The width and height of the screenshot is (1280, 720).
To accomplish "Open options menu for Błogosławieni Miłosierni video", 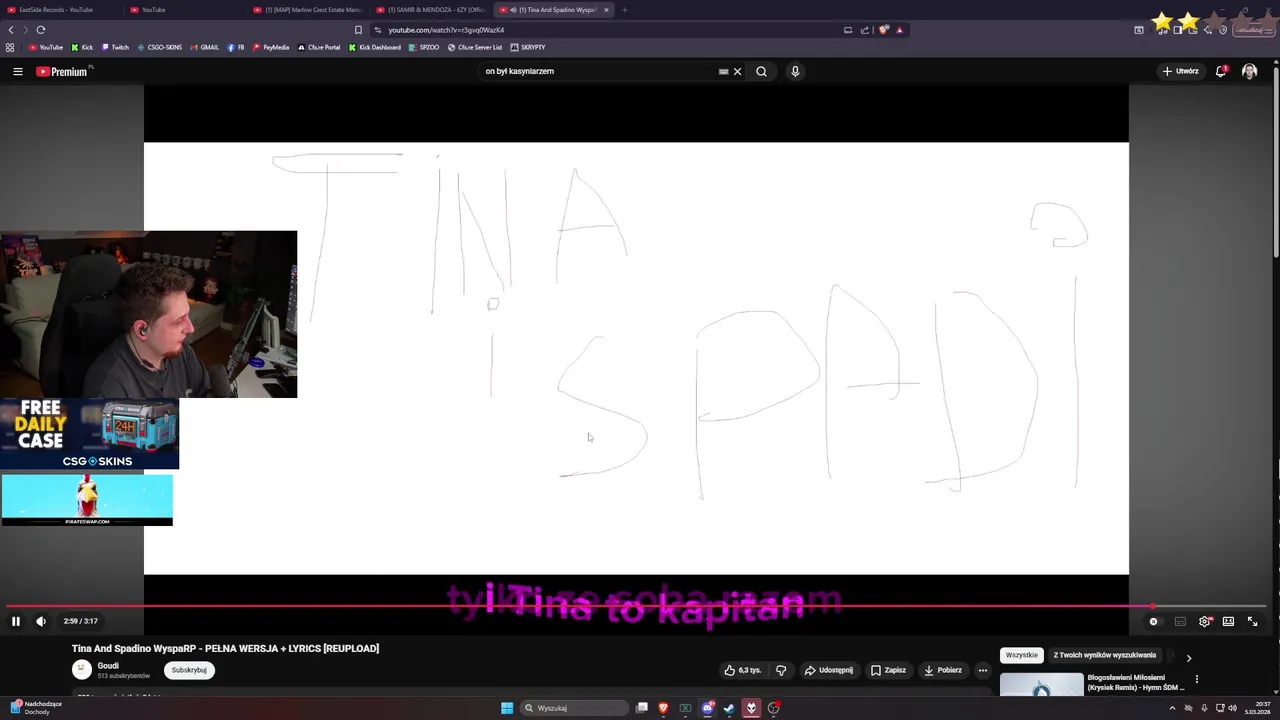I will click(1196, 679).
